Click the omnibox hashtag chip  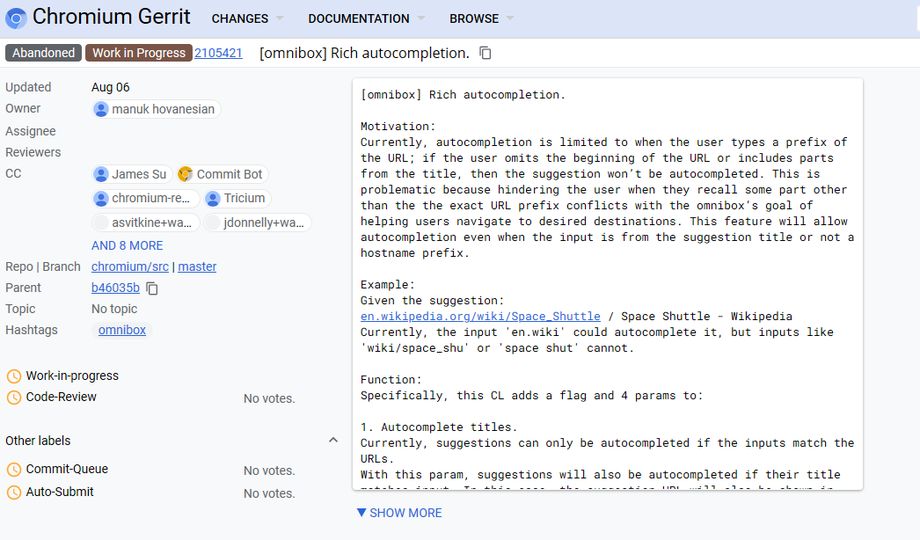pos(122,330)
